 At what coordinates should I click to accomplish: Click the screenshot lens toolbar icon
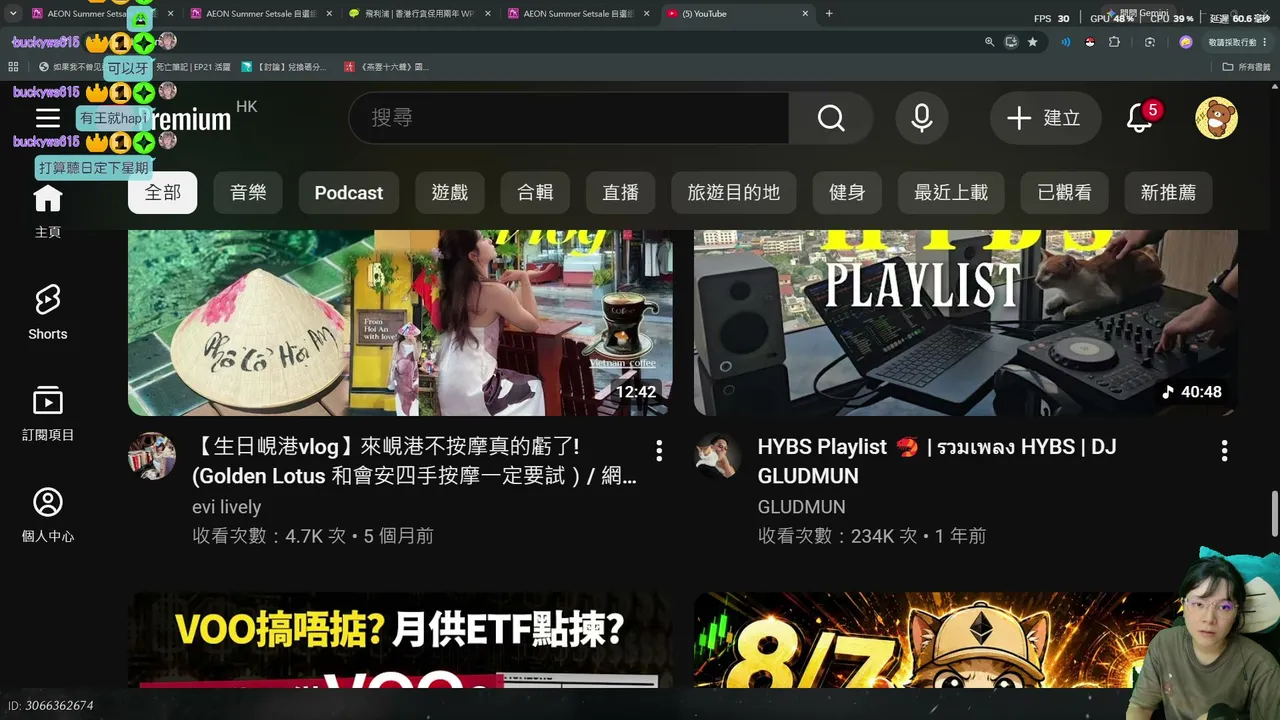(1150, 42)
